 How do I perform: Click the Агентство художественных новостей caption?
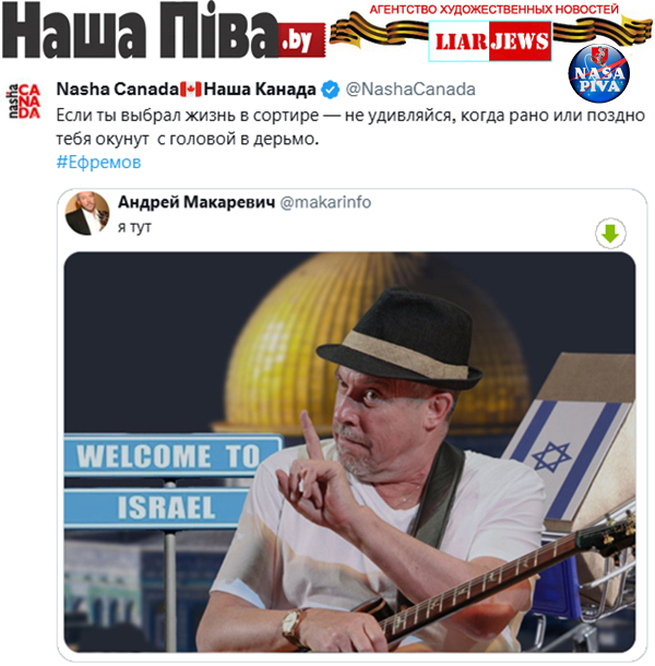pyautogui.click(x=494, y=9)
